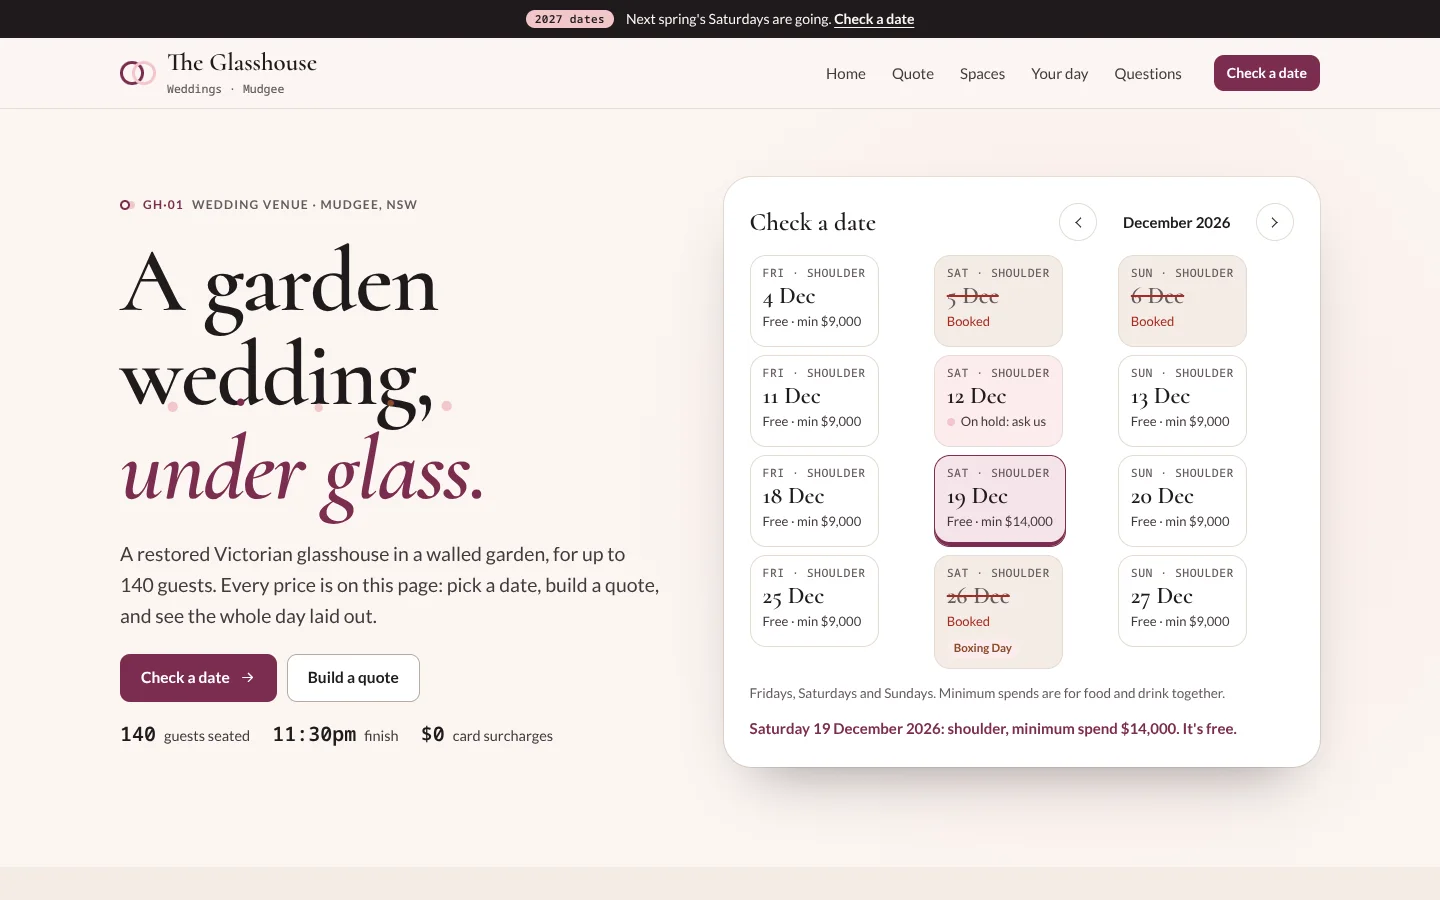Click the 11:30pm finish stat

click(x=335, y=735)
